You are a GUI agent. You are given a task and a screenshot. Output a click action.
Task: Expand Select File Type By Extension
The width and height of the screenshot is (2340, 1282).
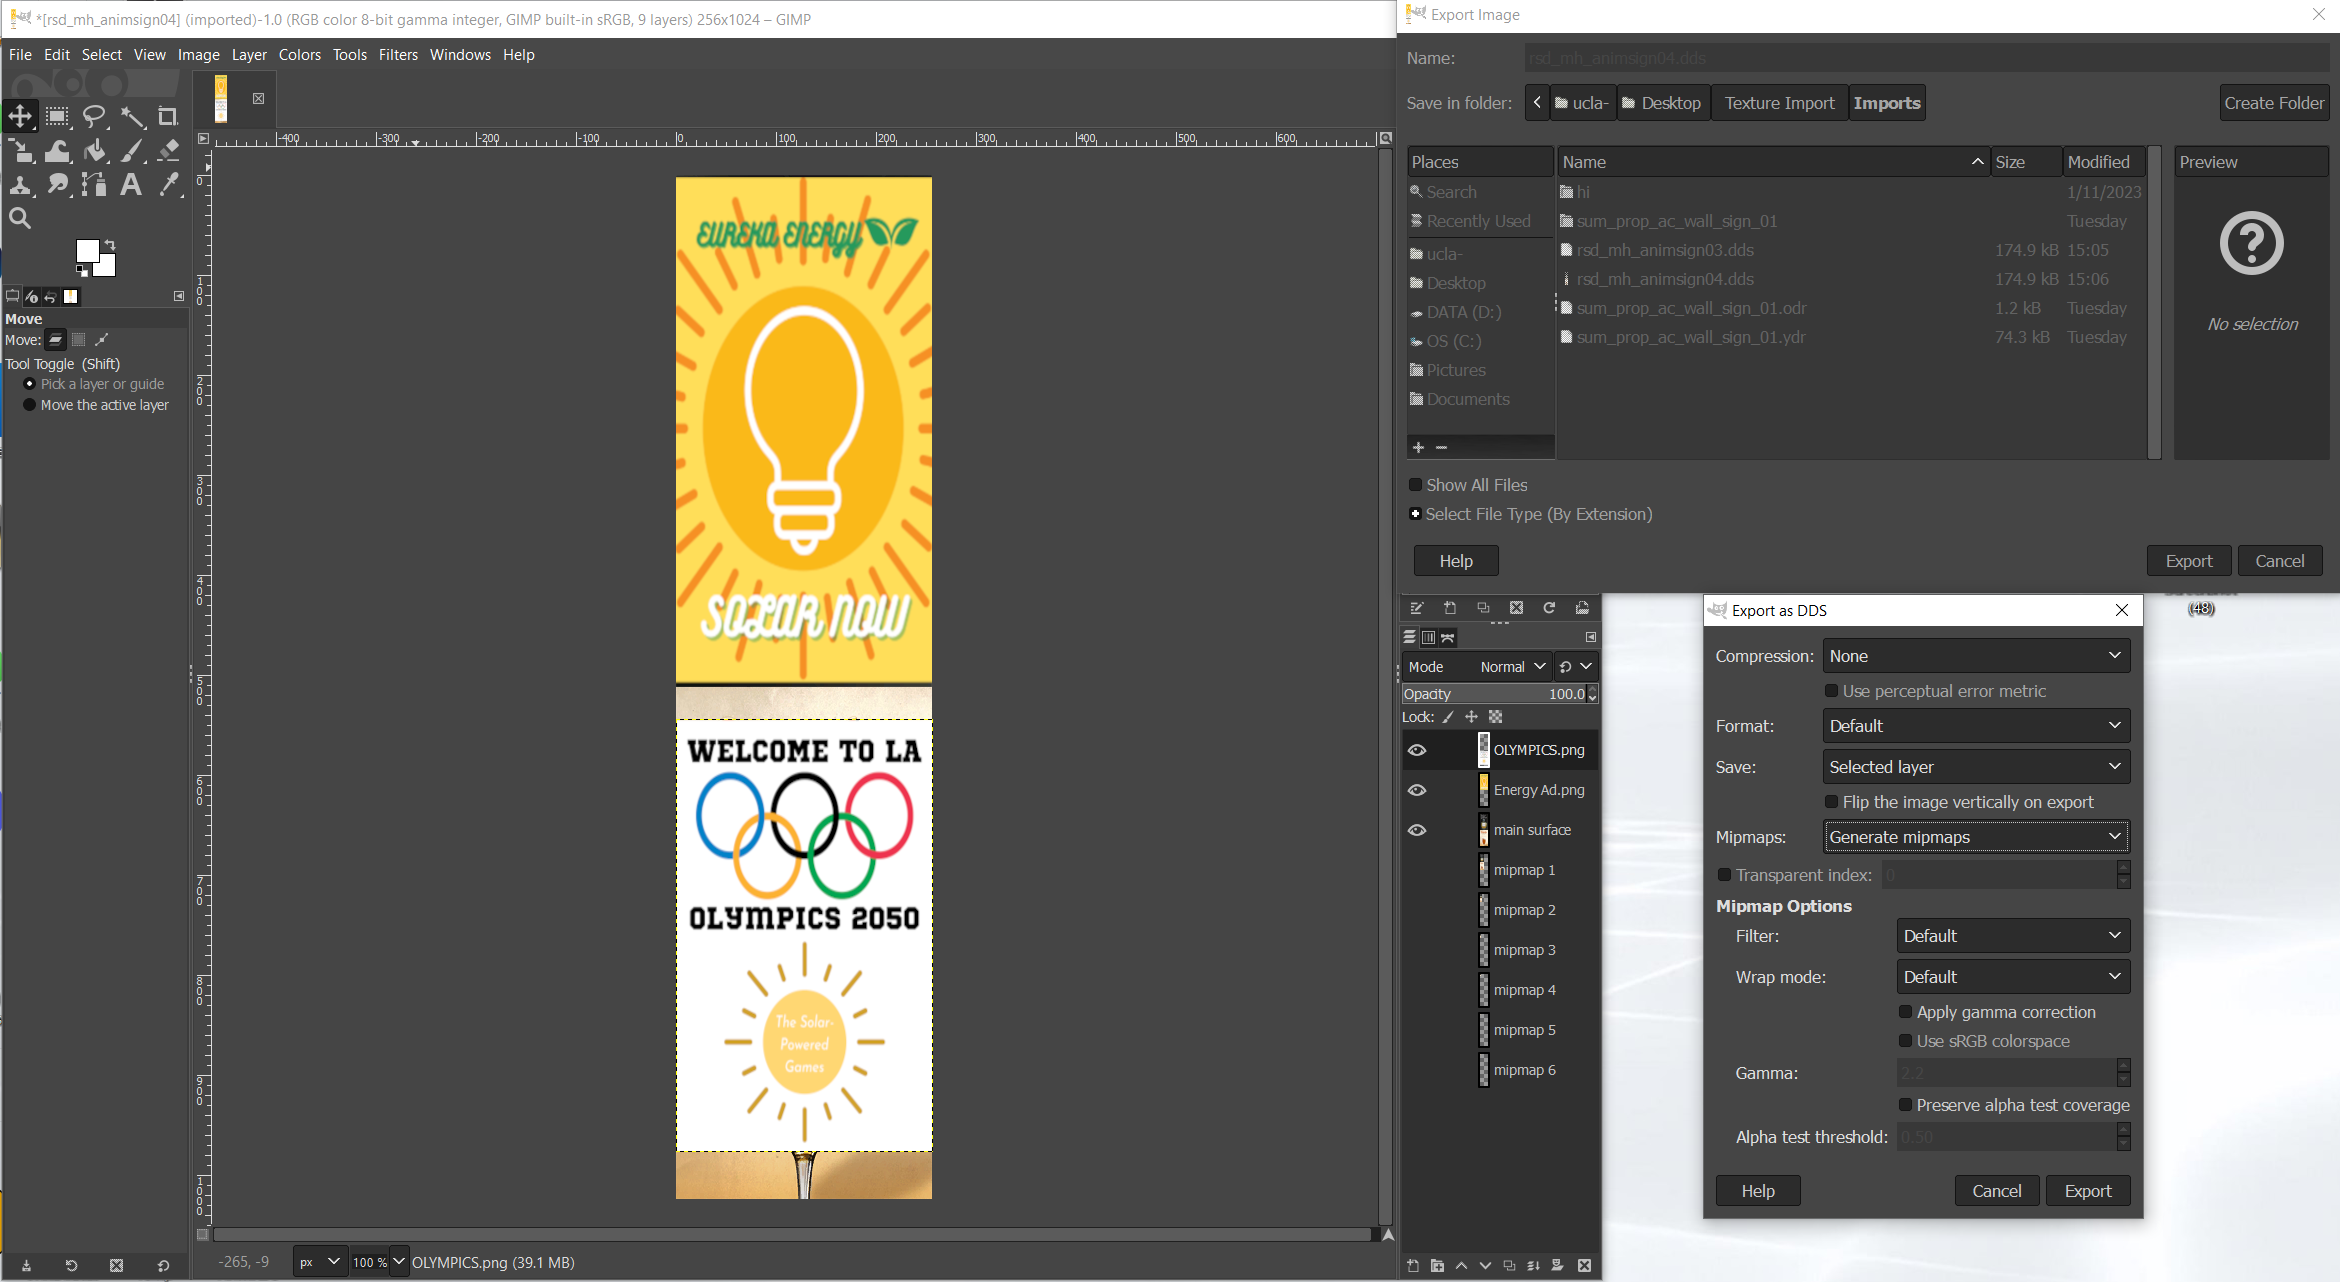[1416, 514]
